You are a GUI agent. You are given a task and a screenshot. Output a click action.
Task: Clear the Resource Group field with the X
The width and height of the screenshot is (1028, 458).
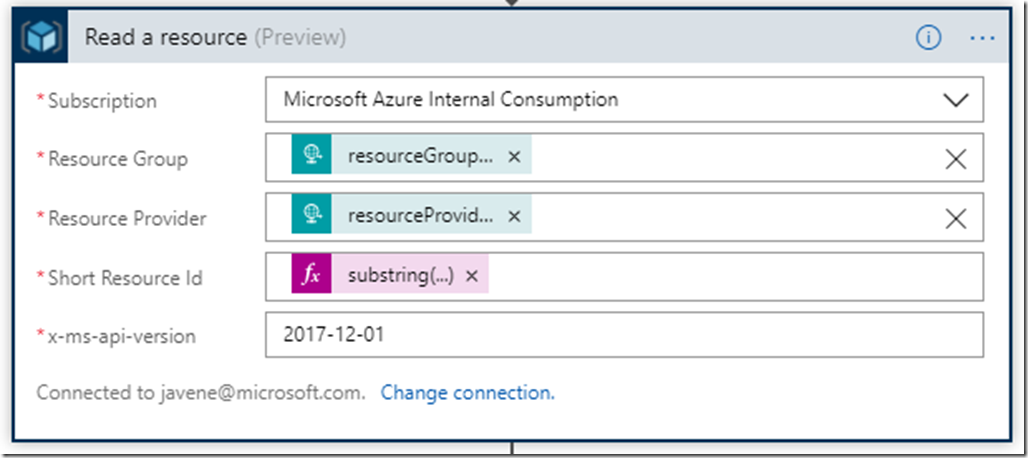pyautogui.click(x=956, y=159)
